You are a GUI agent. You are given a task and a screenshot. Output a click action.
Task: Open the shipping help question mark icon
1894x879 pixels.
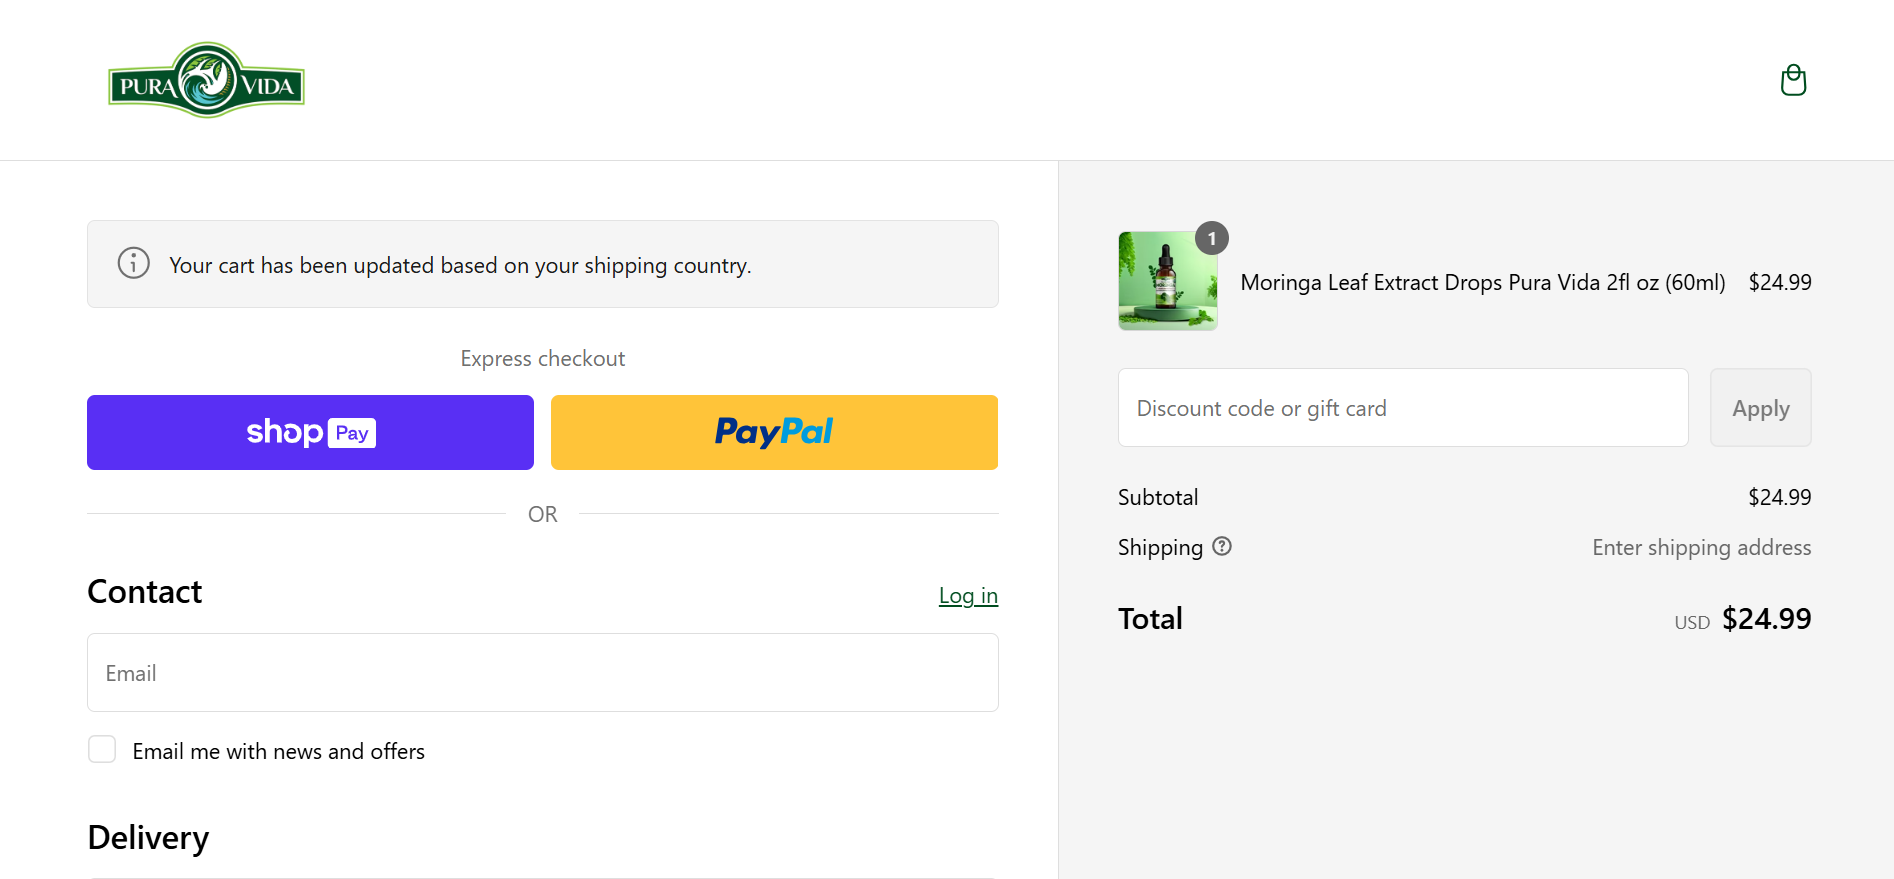coord(1222,546)
